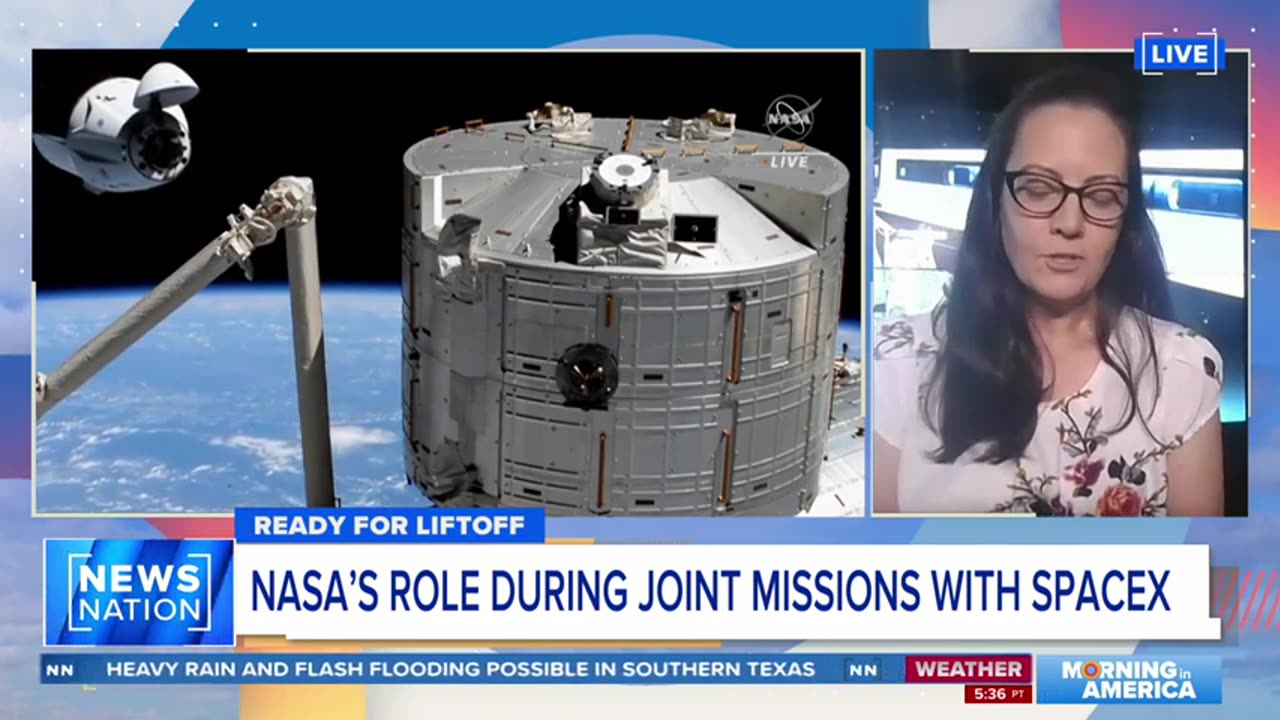
Task: Click the NN icon beside WEATHER label
Action: (x=864, y=670)
